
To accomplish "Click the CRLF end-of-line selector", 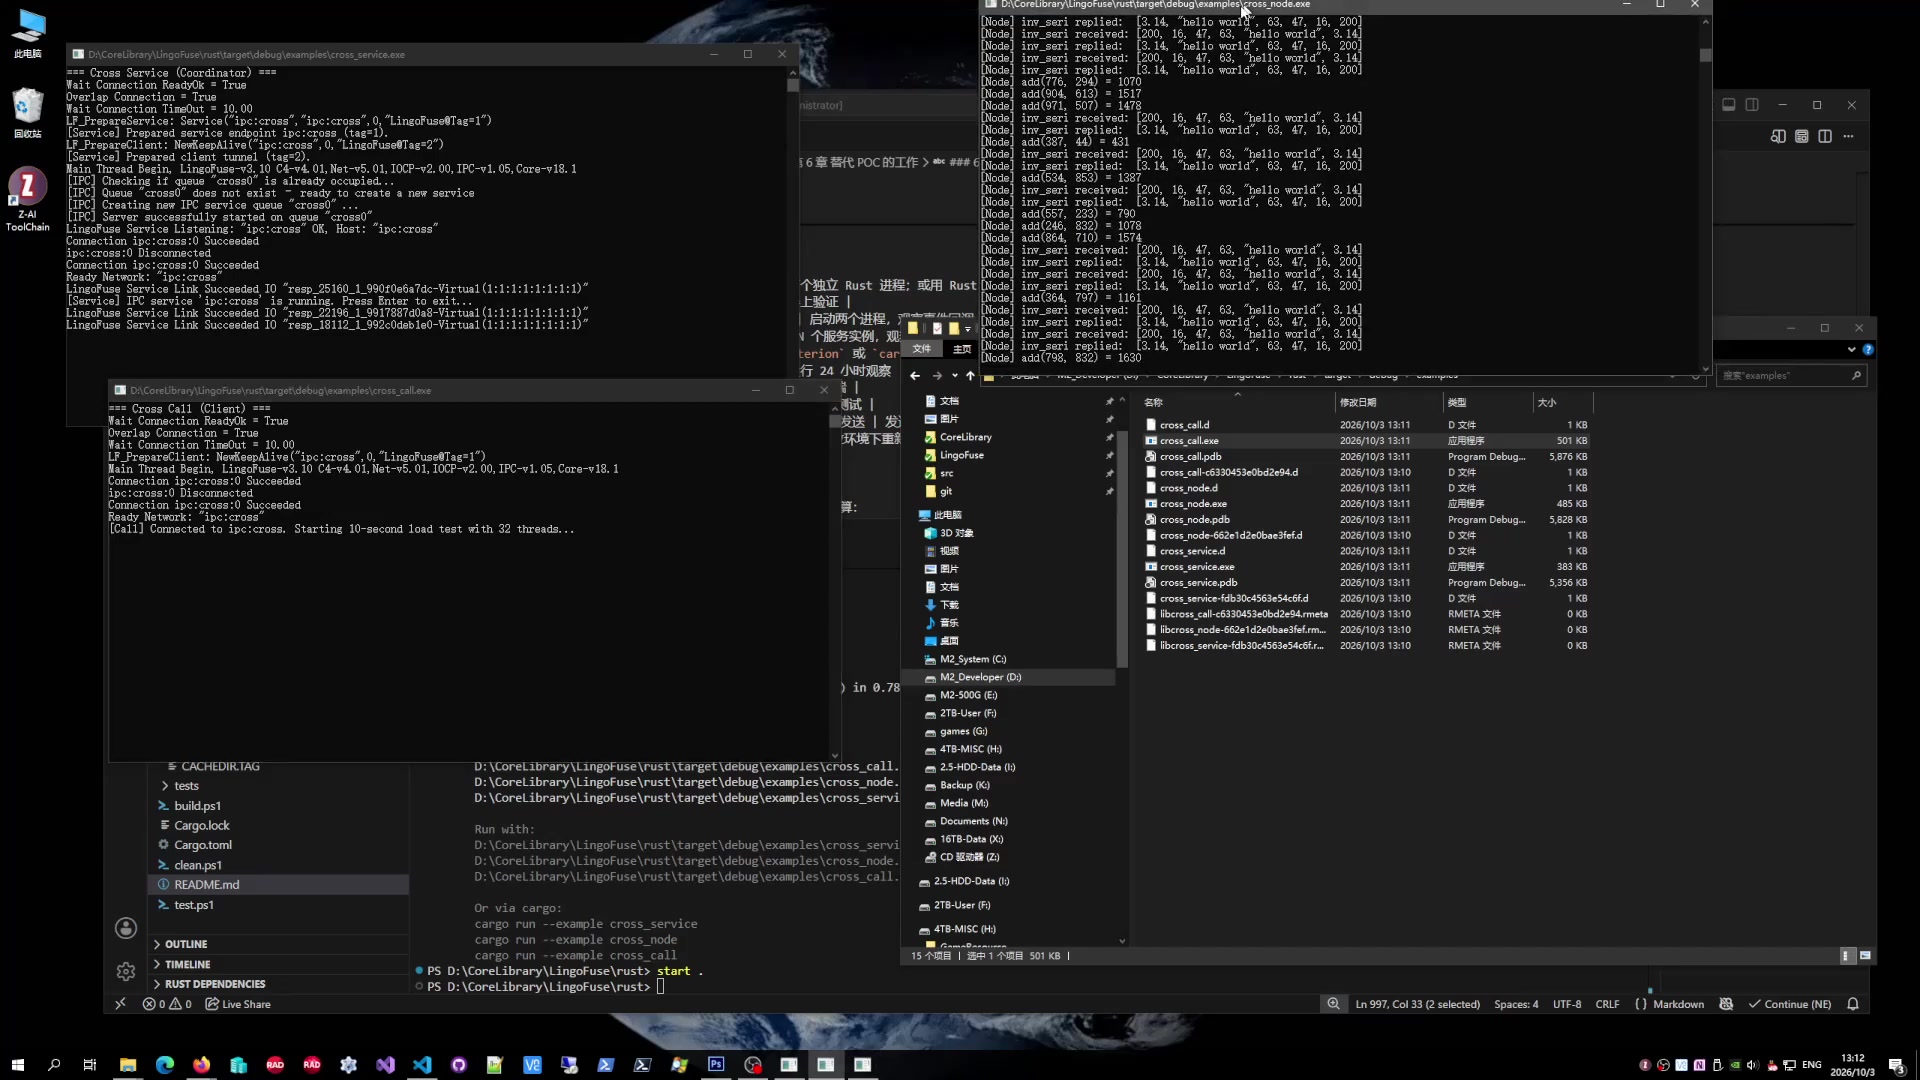I will click(x=1607, y=1004).
